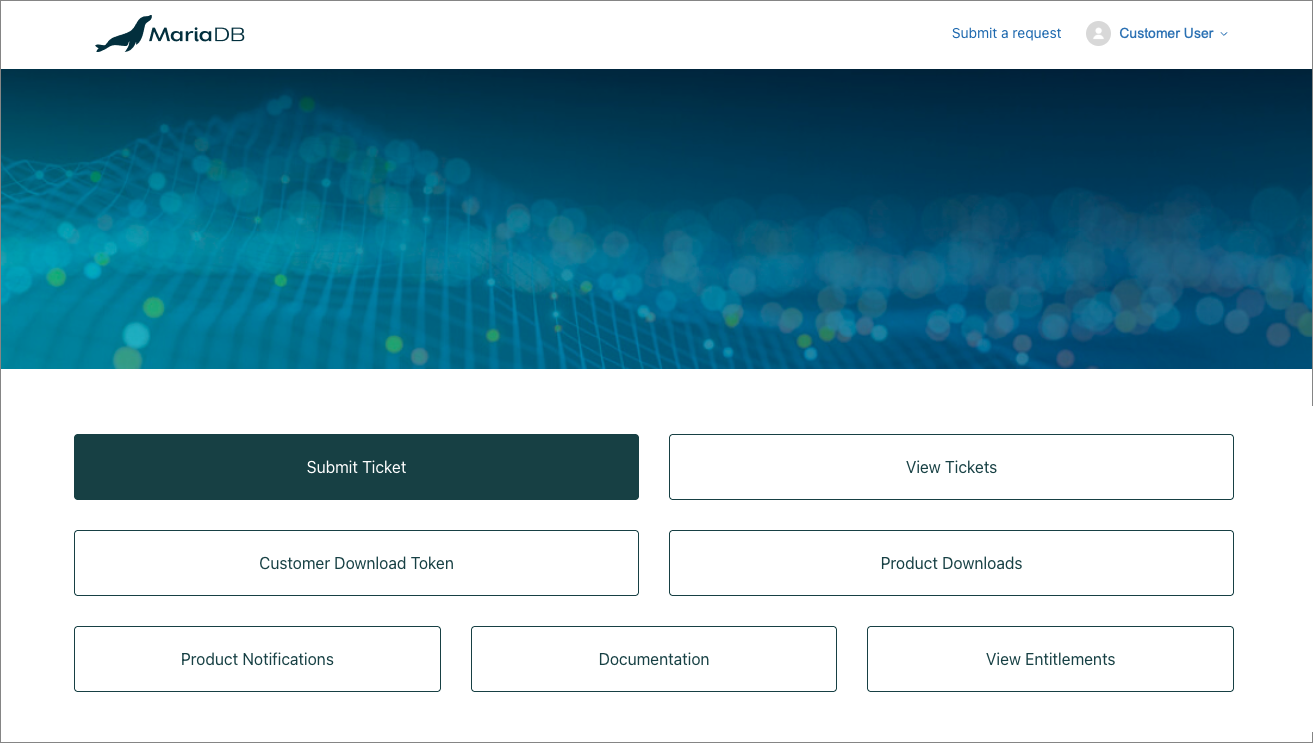Click the blue hero banner image

tap(656, 220)
